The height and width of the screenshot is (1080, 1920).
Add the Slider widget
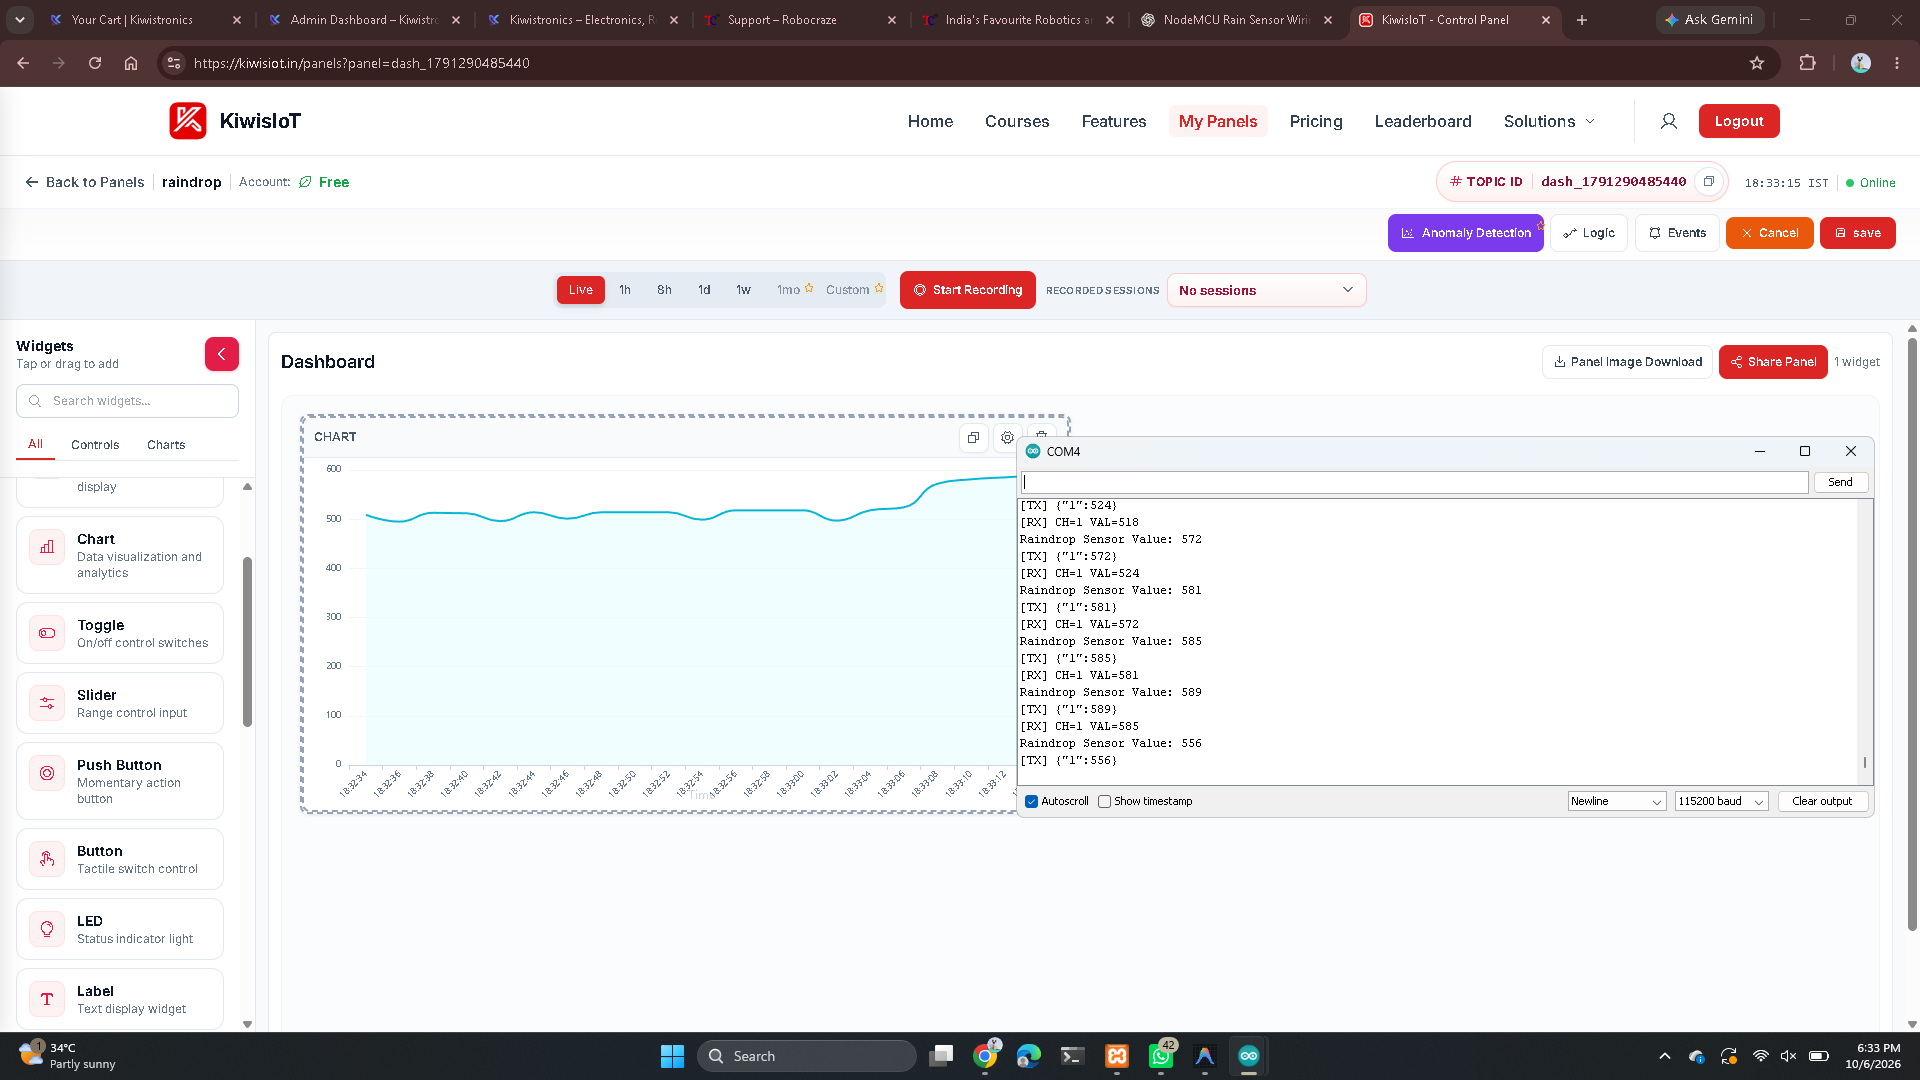point(120,703)
